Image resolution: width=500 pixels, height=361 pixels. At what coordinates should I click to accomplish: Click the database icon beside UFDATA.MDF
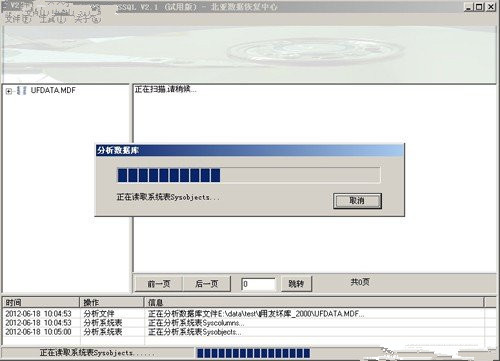pos(22,90)
